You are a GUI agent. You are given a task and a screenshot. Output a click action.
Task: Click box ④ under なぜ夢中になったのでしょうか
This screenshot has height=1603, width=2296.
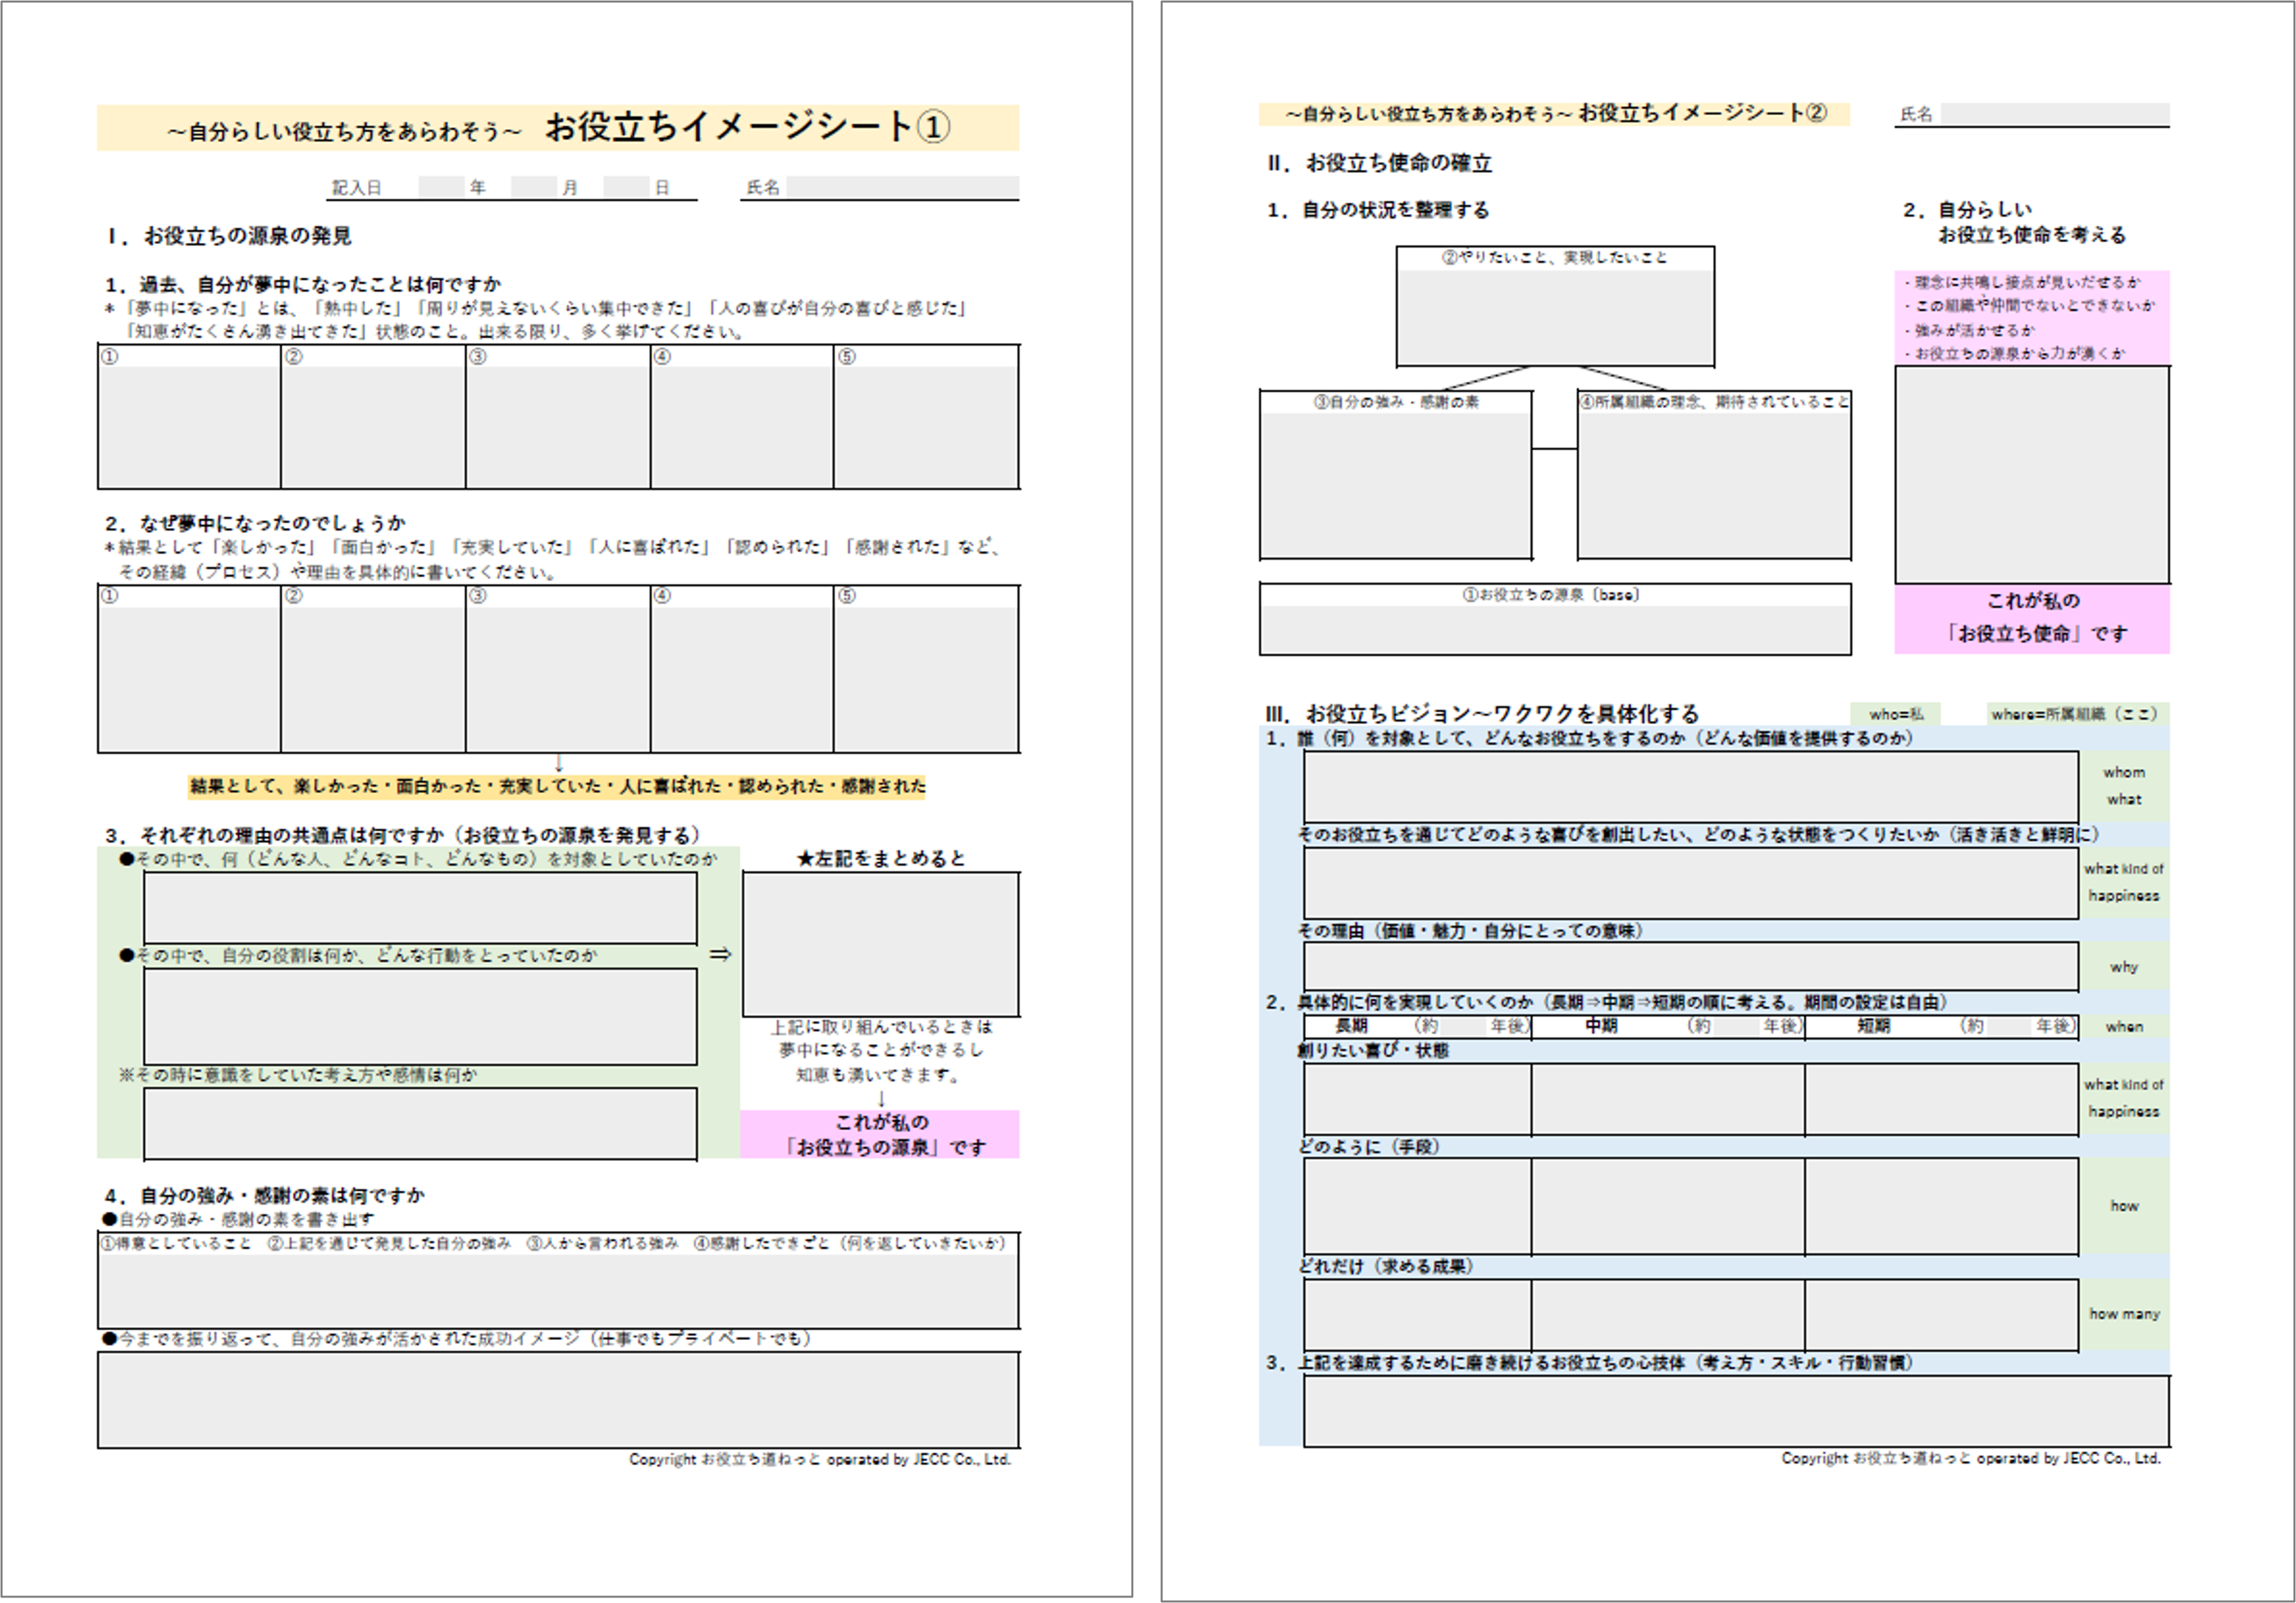tap(742, 669)
